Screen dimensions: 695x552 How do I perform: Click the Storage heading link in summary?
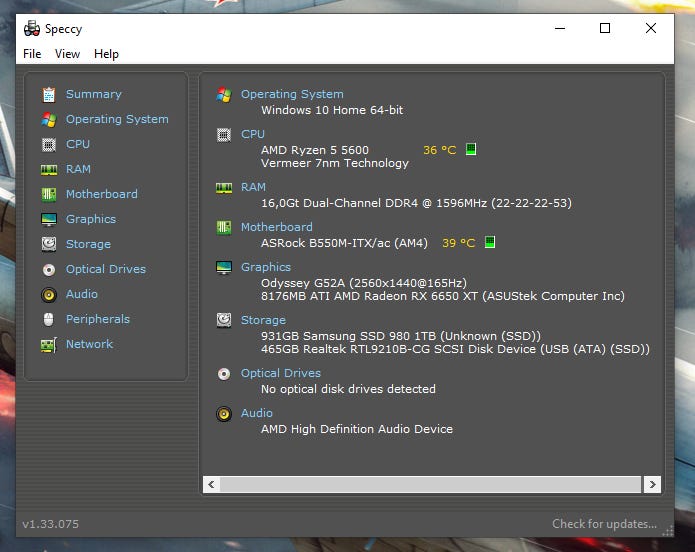click(x=263, y=320)
